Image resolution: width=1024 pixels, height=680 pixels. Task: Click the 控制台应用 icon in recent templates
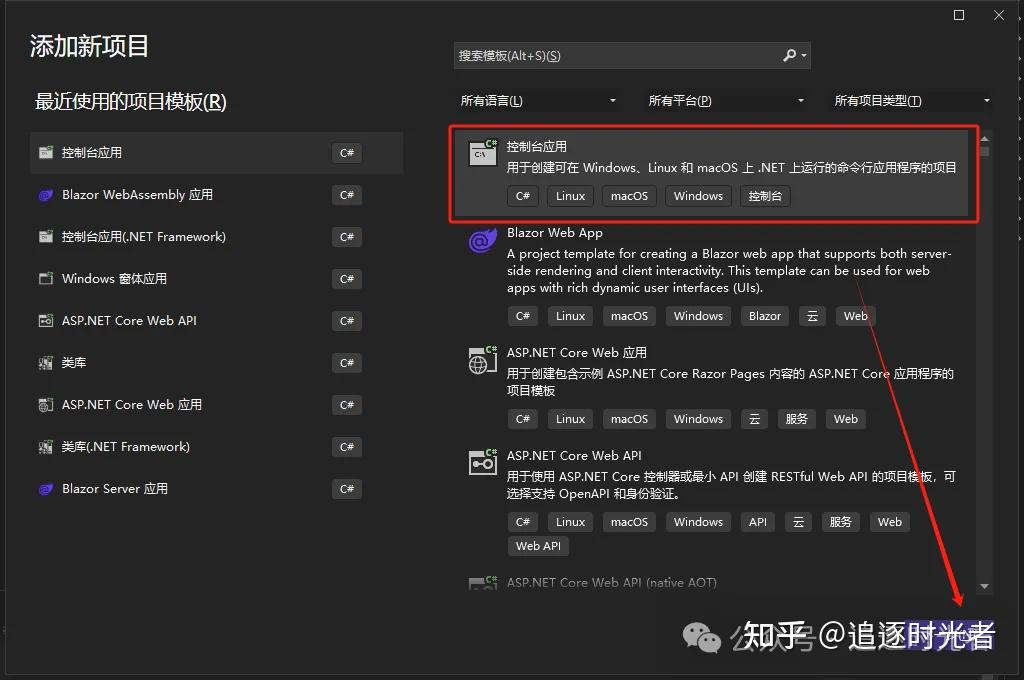(x=46, y=152)
